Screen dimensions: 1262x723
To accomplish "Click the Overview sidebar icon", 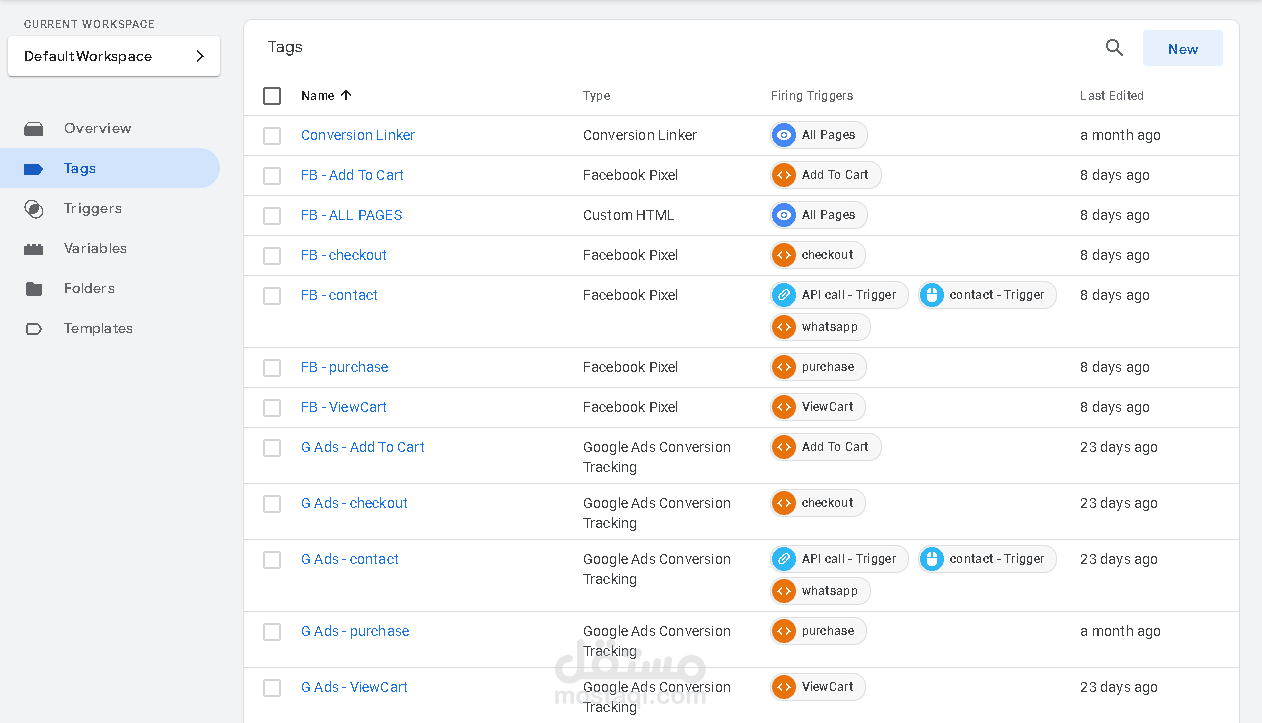I will [34, 129].
